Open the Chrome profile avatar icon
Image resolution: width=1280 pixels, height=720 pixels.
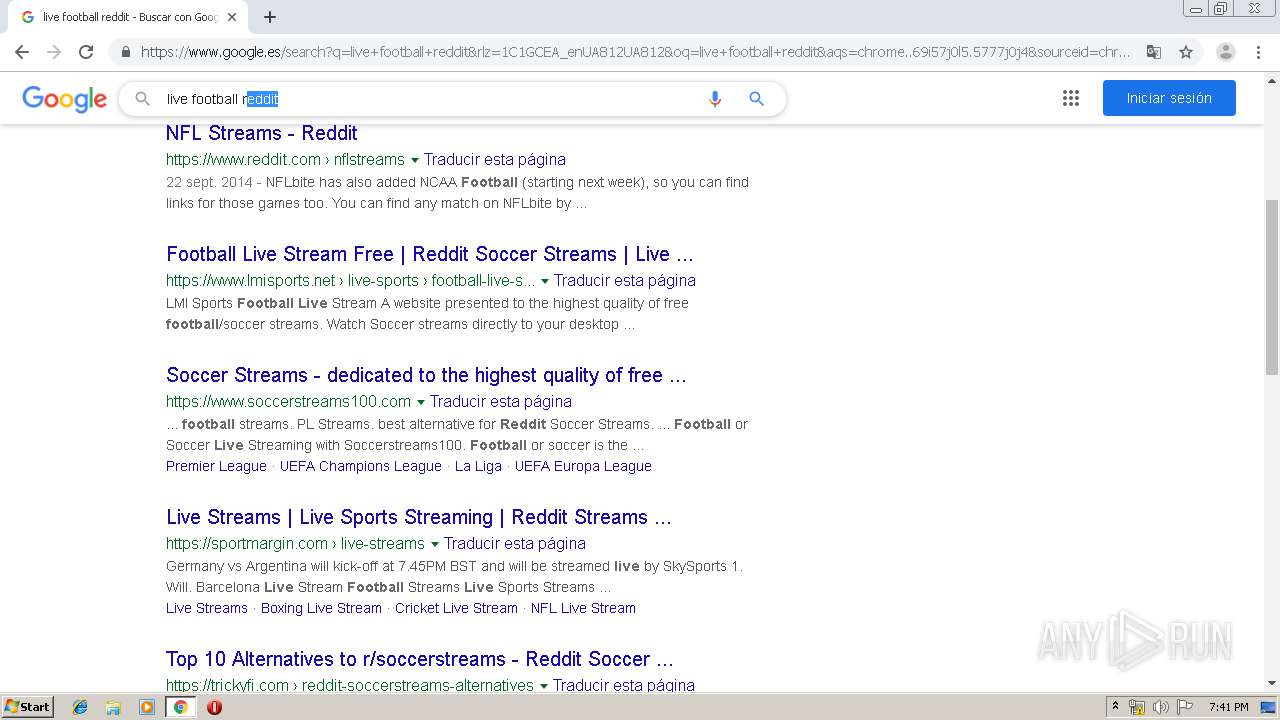1226,52
